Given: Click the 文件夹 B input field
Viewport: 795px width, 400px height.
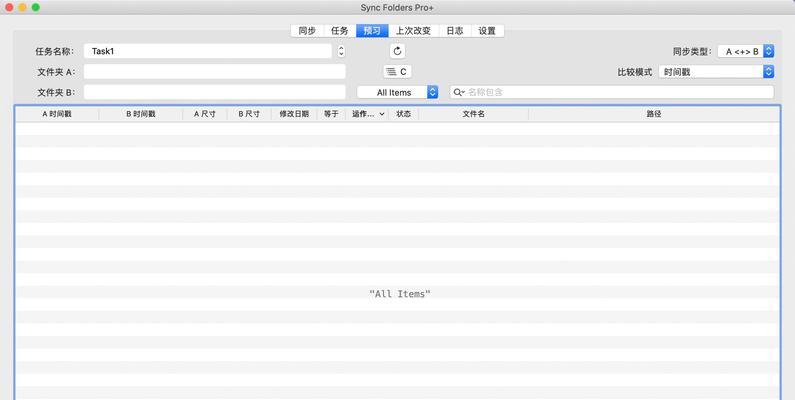Looking at the screenshot, I should [x=215, y=92].
